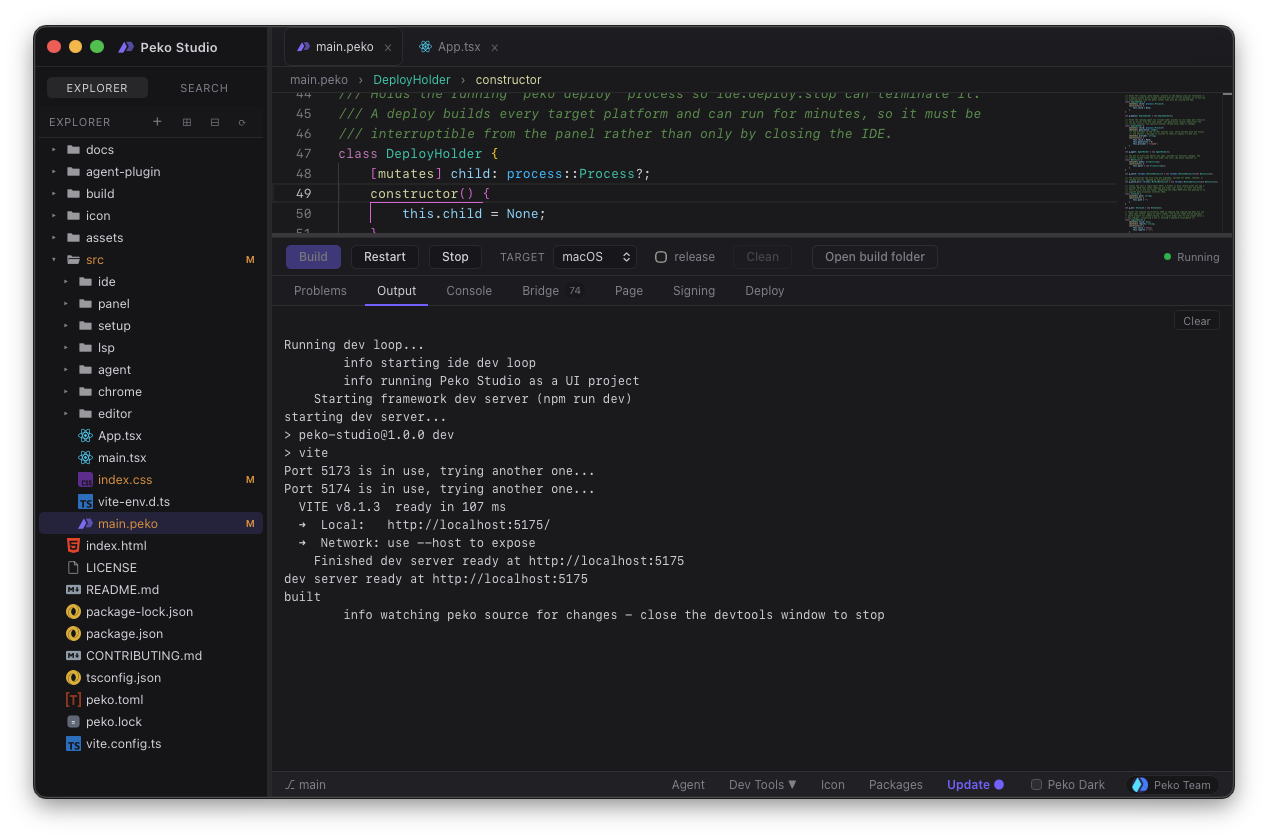The image size is (1268, 840).
Task: Open the Signing tab
Action: point(694,291)
